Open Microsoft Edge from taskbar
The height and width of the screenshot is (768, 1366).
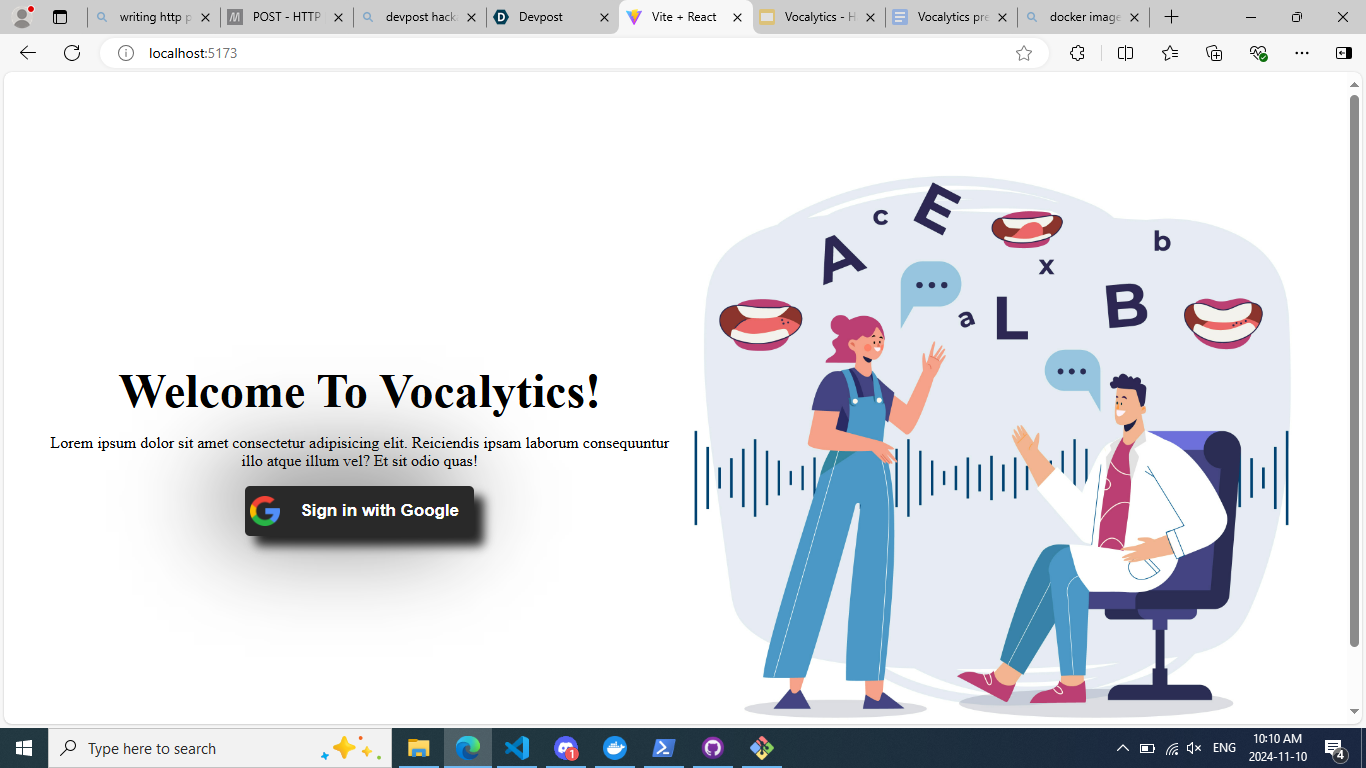pyautogui.click(x=467, y=748)
